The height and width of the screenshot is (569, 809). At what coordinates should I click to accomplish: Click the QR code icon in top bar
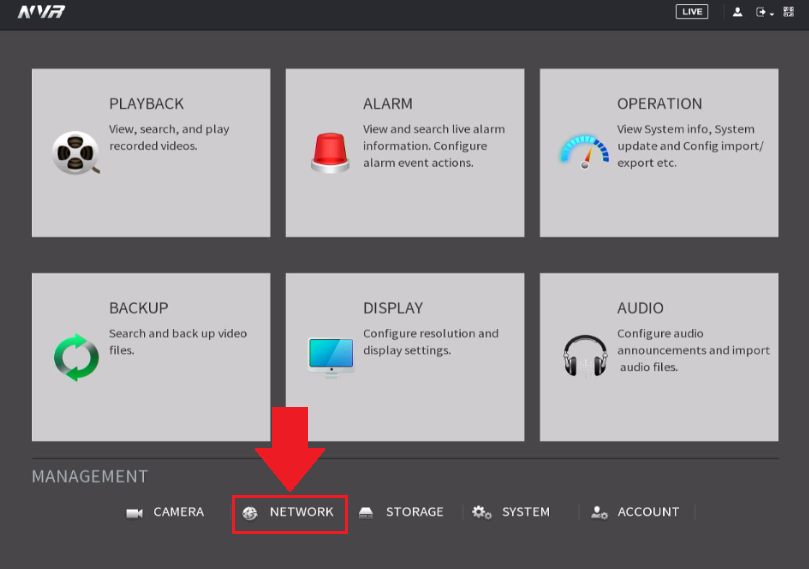788,11
